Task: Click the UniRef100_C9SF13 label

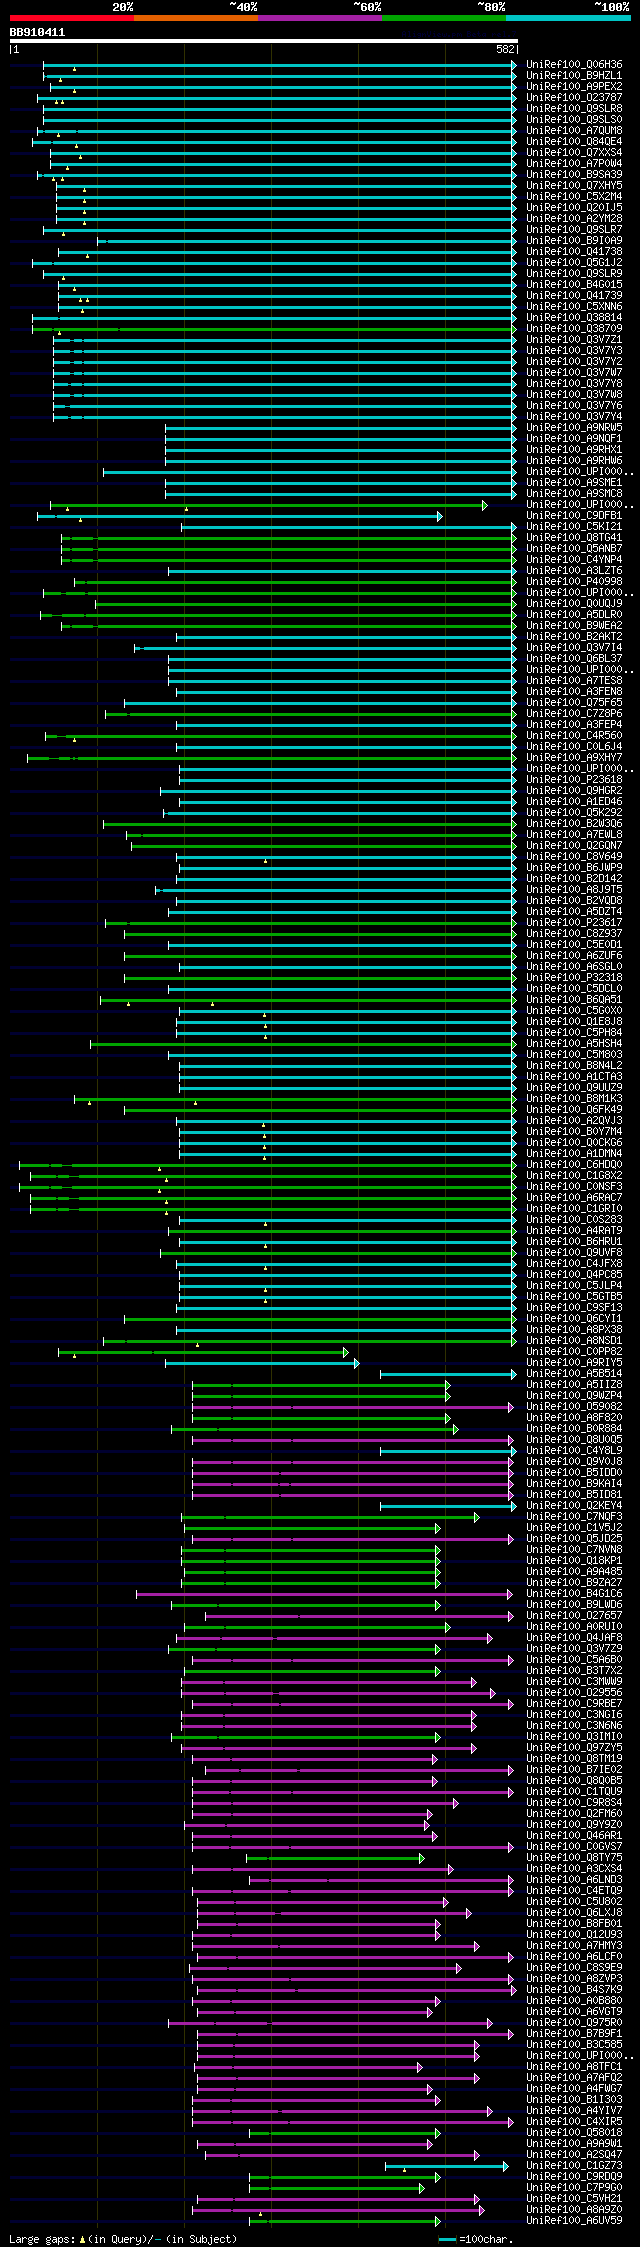Action: coord(574,1307)
